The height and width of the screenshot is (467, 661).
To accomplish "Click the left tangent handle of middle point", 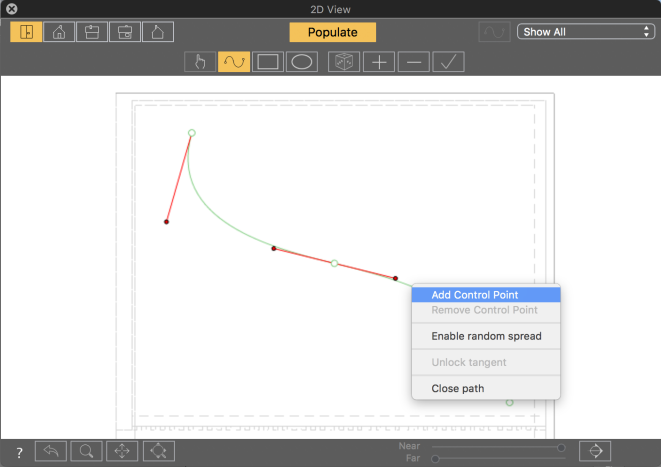I will coord(274,249).
